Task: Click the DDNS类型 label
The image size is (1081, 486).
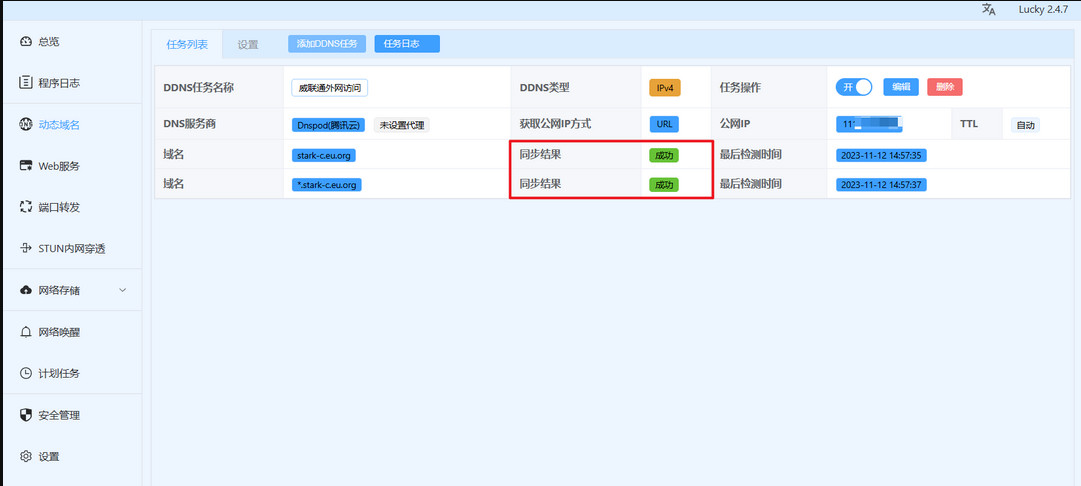Action: pyautogui.click(x=544, y=88)
